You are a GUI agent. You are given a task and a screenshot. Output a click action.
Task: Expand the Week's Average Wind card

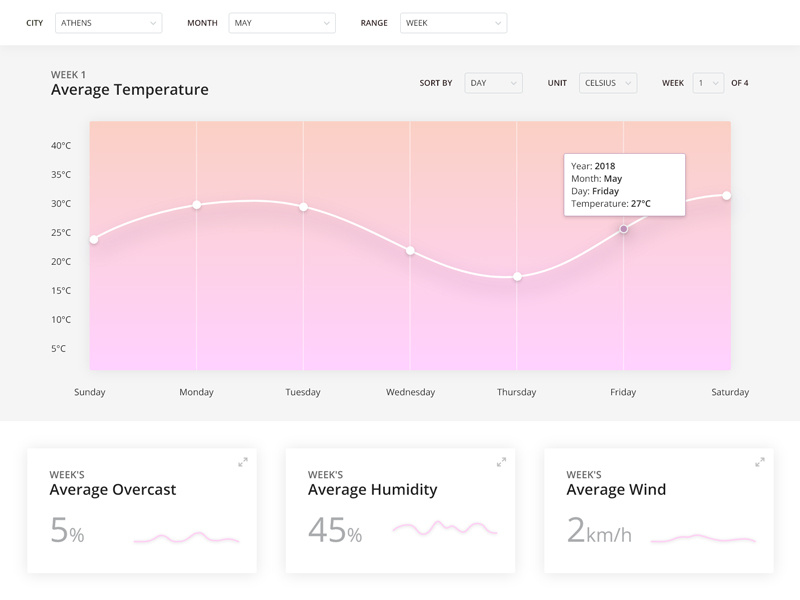click(759, 462)
